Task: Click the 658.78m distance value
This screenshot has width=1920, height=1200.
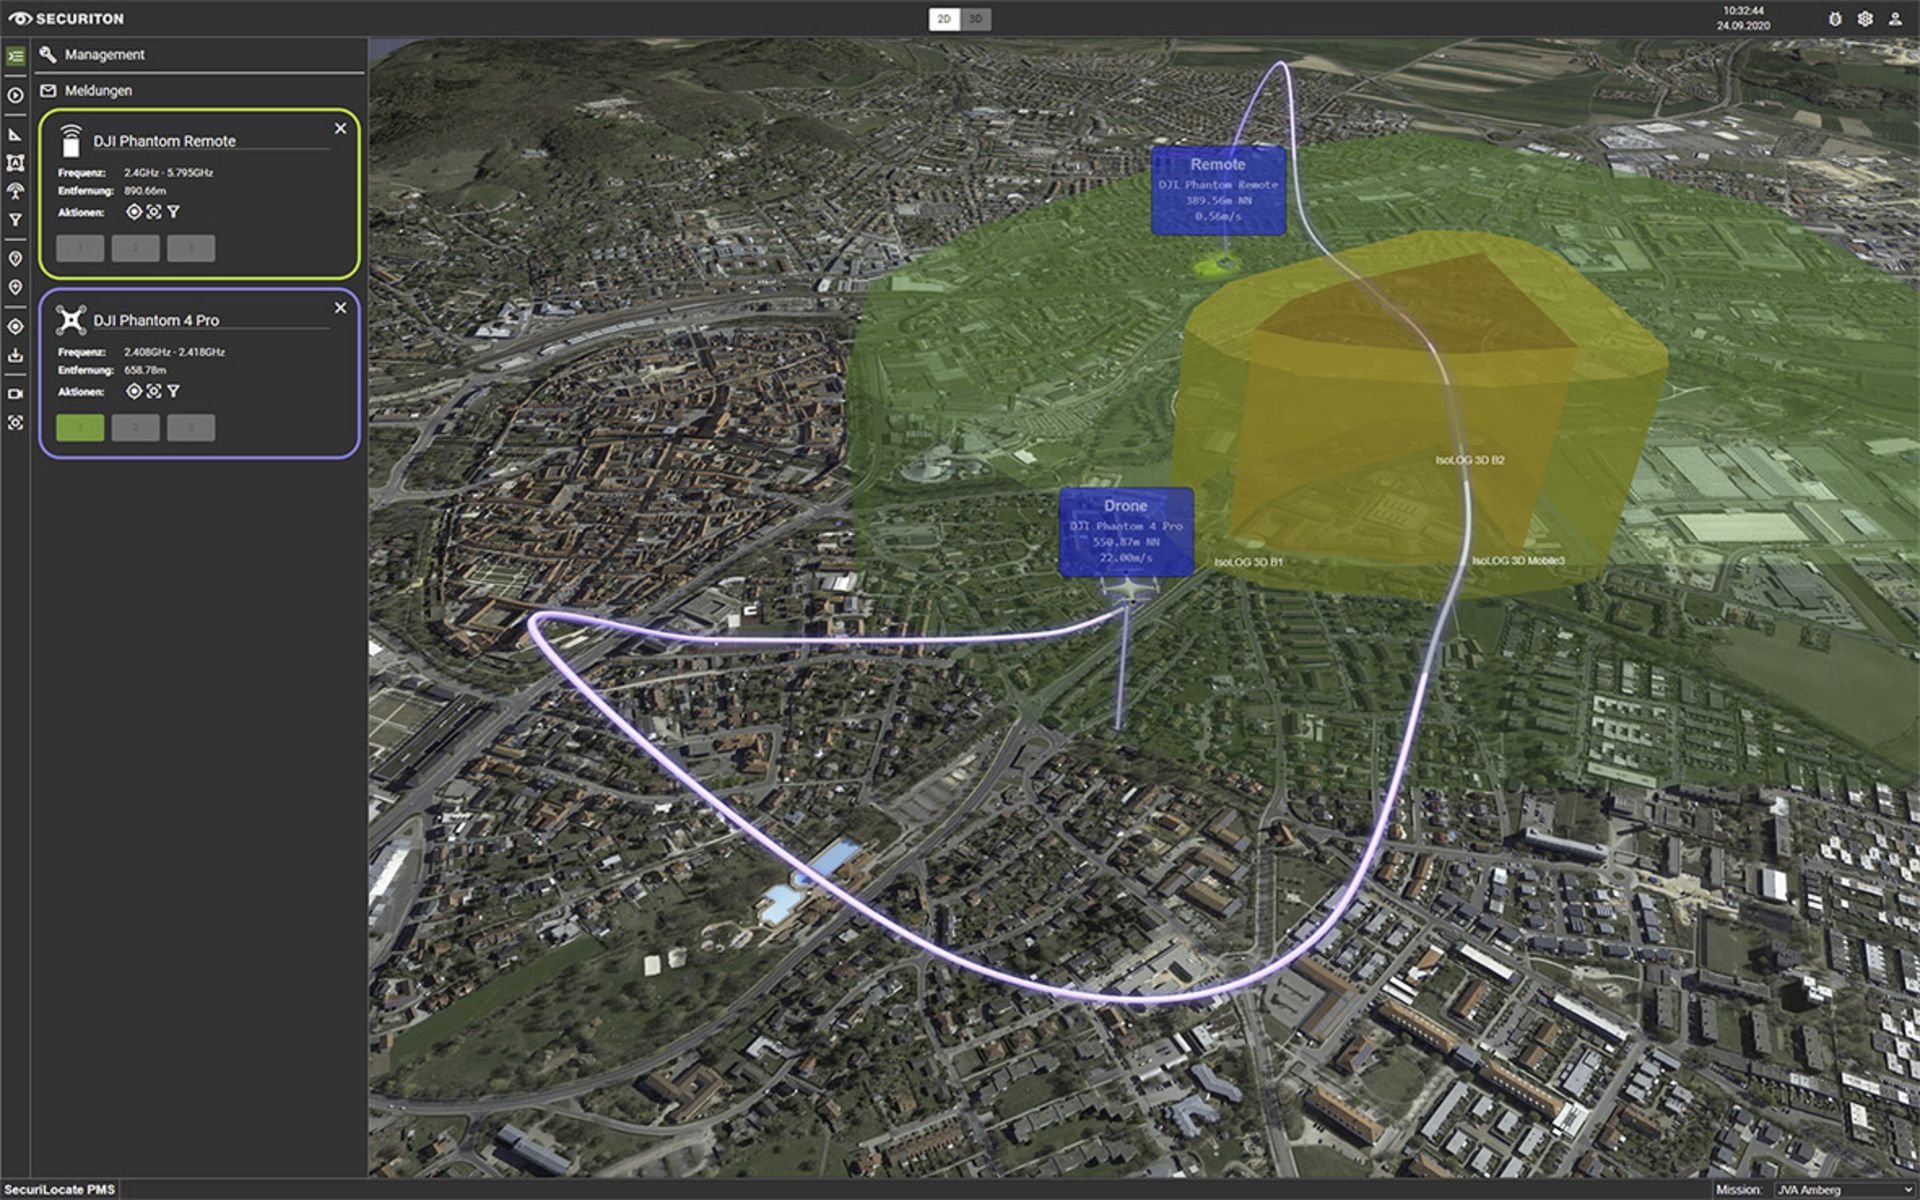Action: (145, 370)
